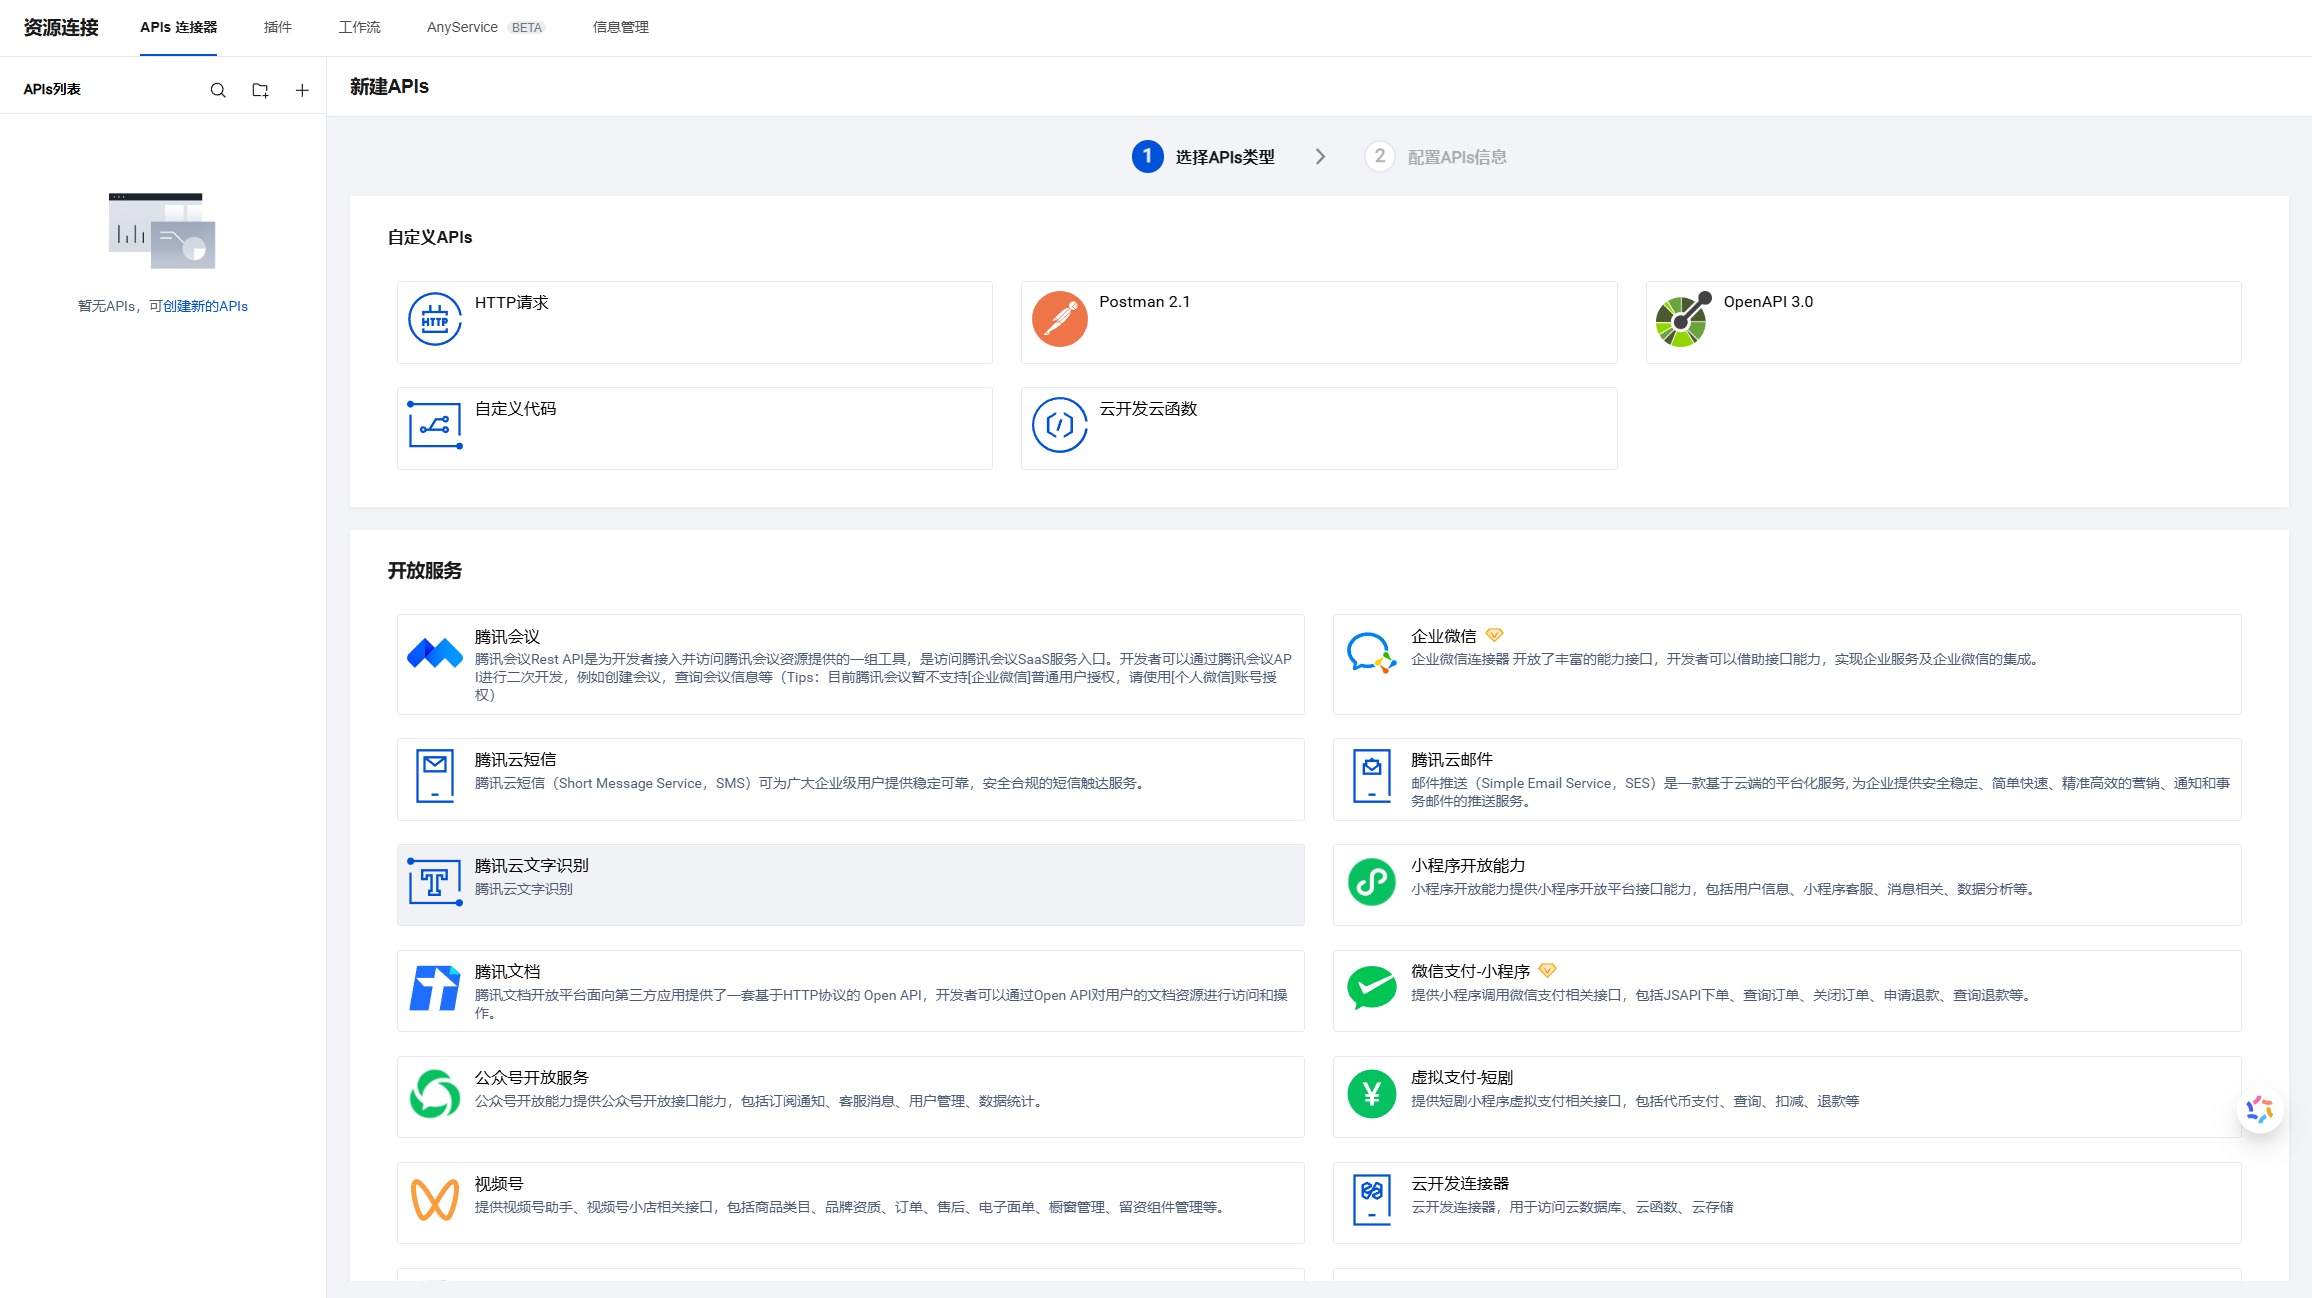This screenshot has height=1298, width=2312.
Task: Click the 云开发连接器 icon
Action: pos(1372,1200)
